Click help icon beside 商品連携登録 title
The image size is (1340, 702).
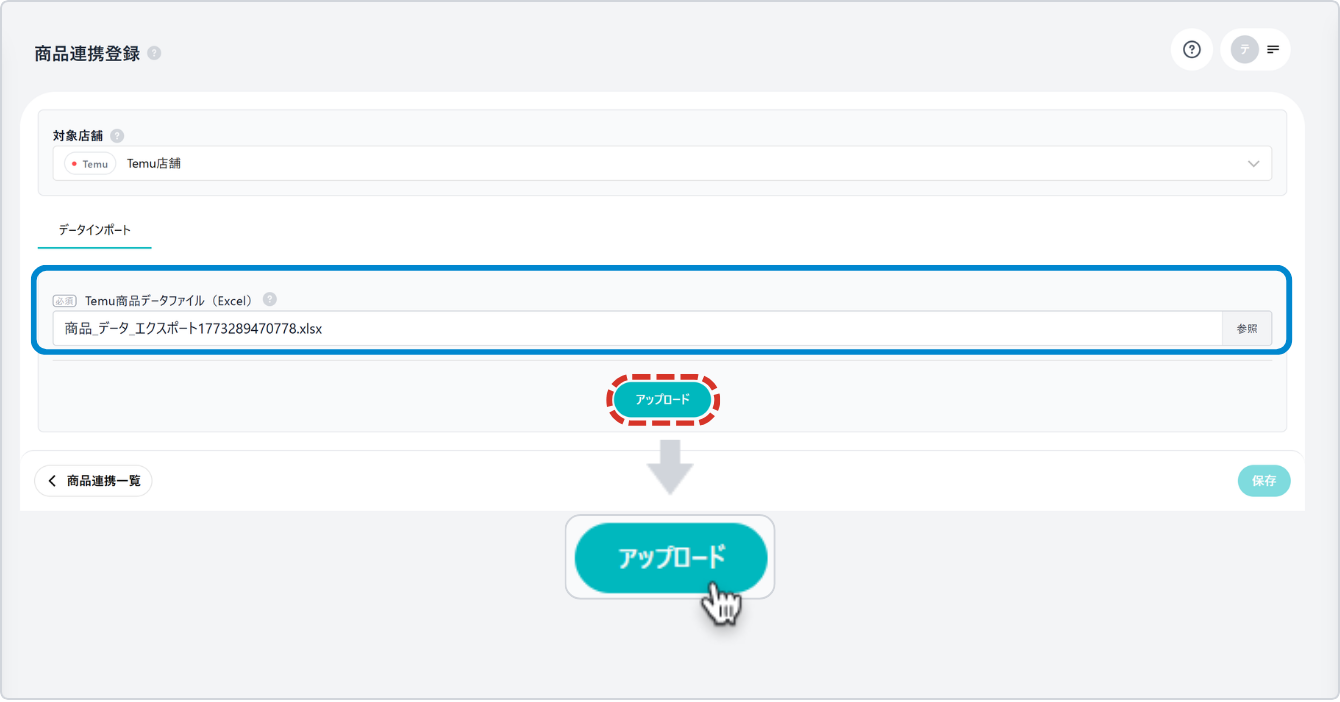pyautogui.click(x=154, y=54)
